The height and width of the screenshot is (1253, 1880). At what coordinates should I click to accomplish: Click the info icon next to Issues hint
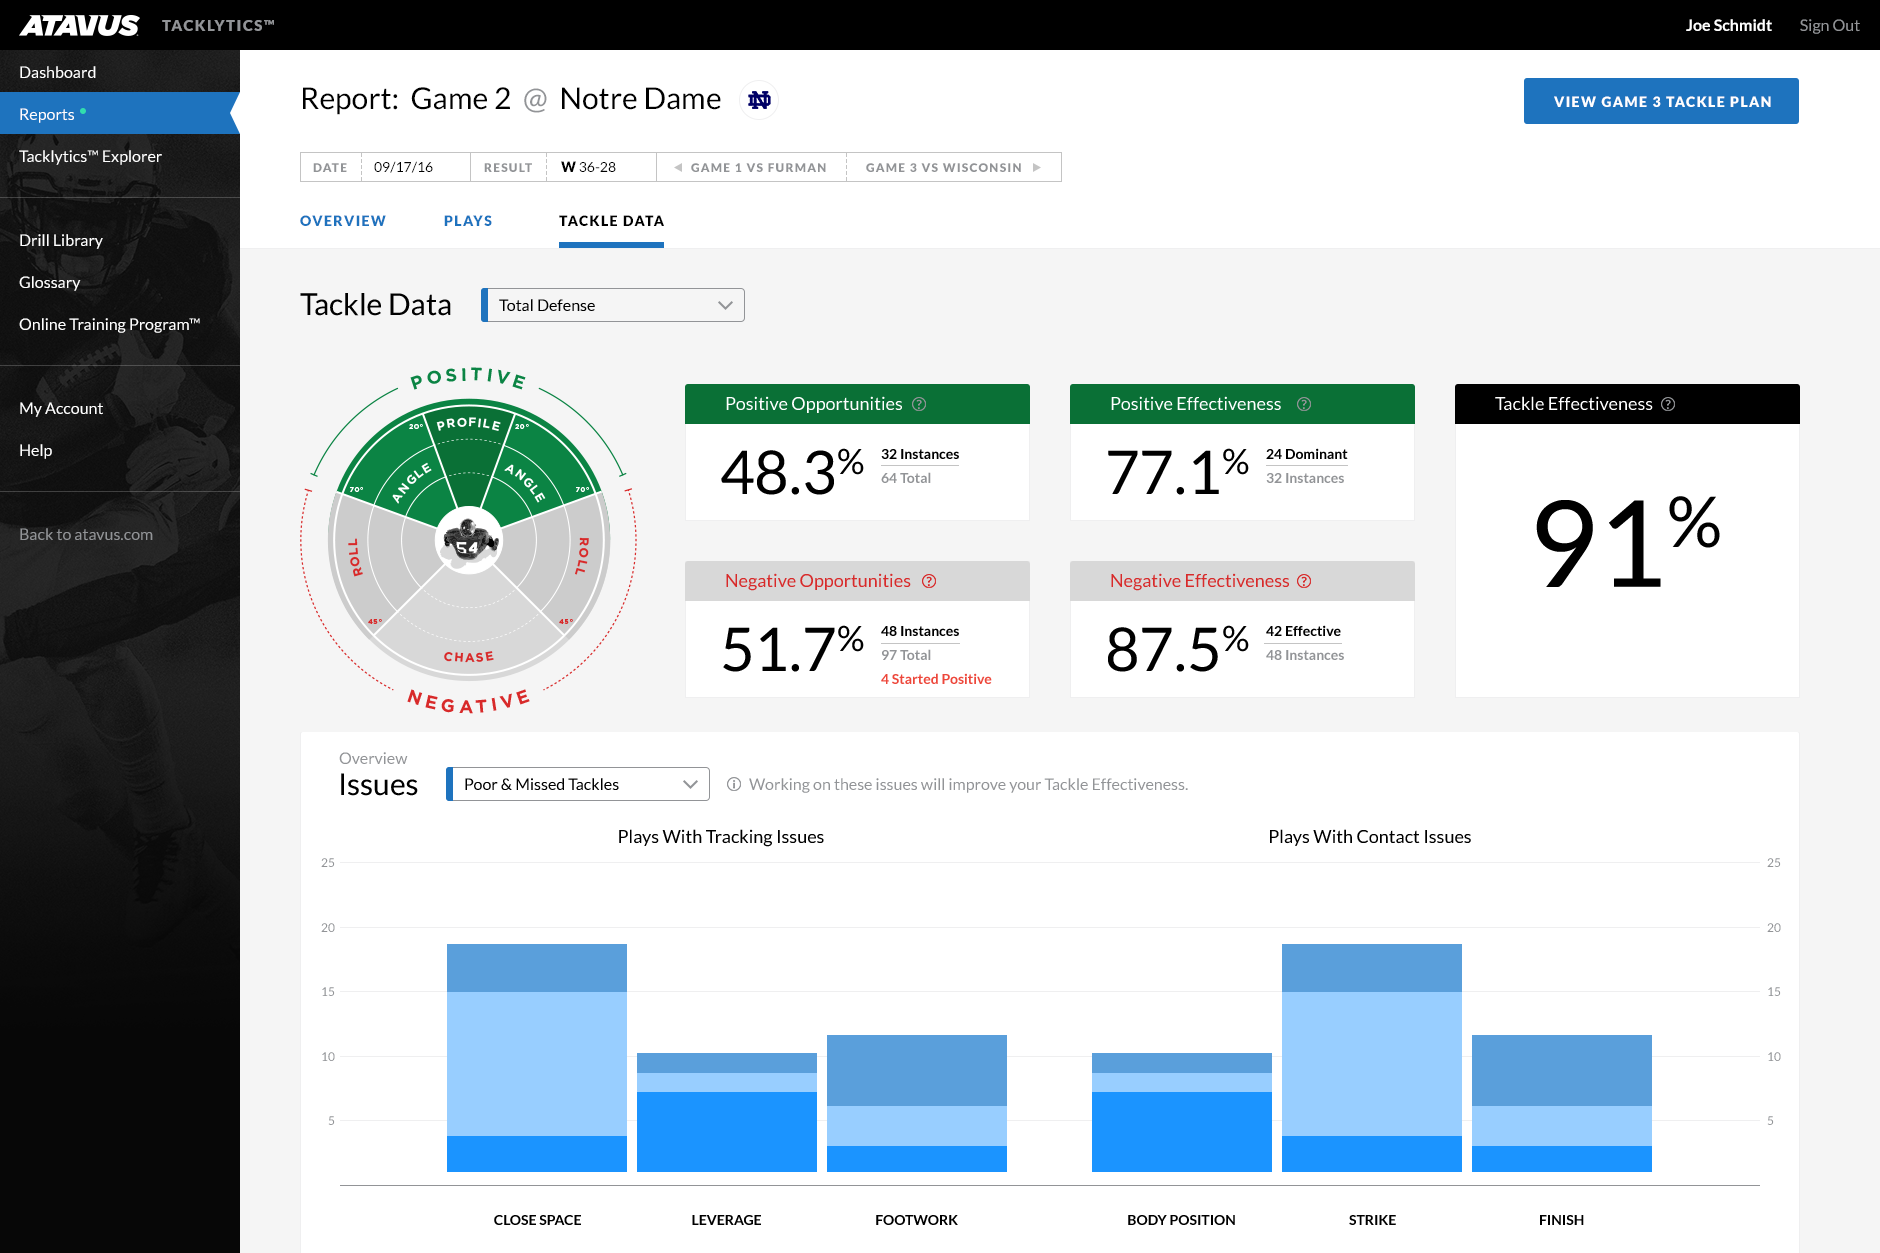click(x=734, y=785)
